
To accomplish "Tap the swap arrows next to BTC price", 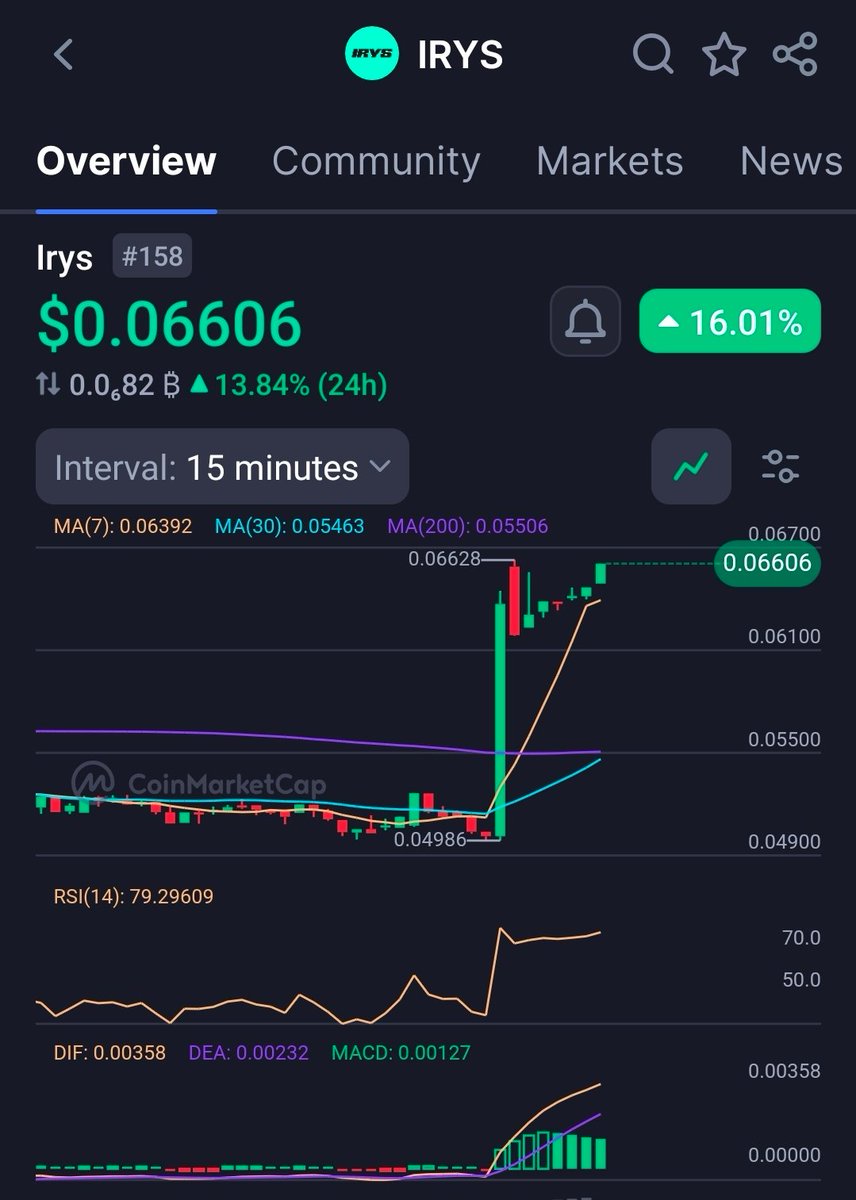I will [x=48, y=385].
